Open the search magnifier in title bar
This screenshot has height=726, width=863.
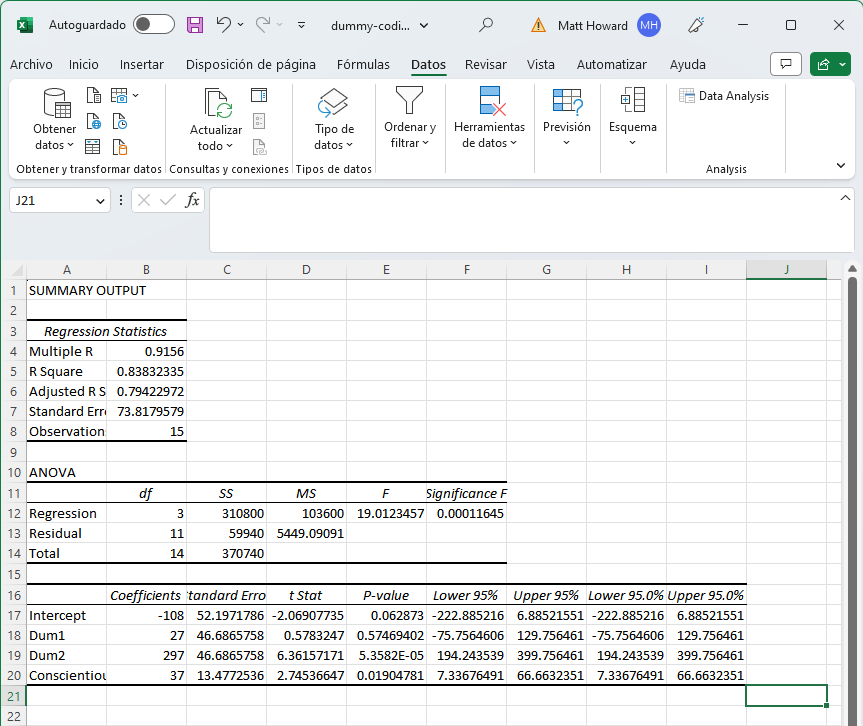tap(486, 25)
